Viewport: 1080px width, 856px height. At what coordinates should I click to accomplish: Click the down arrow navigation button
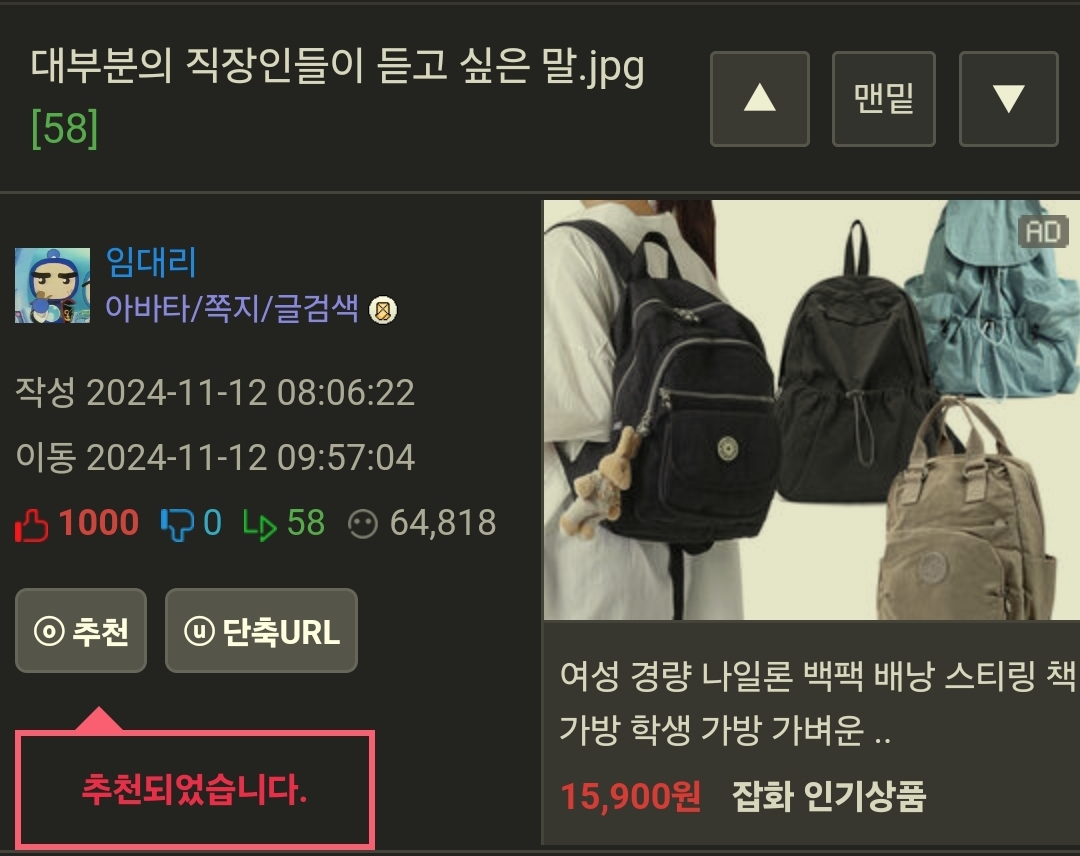coord(1008,99)
